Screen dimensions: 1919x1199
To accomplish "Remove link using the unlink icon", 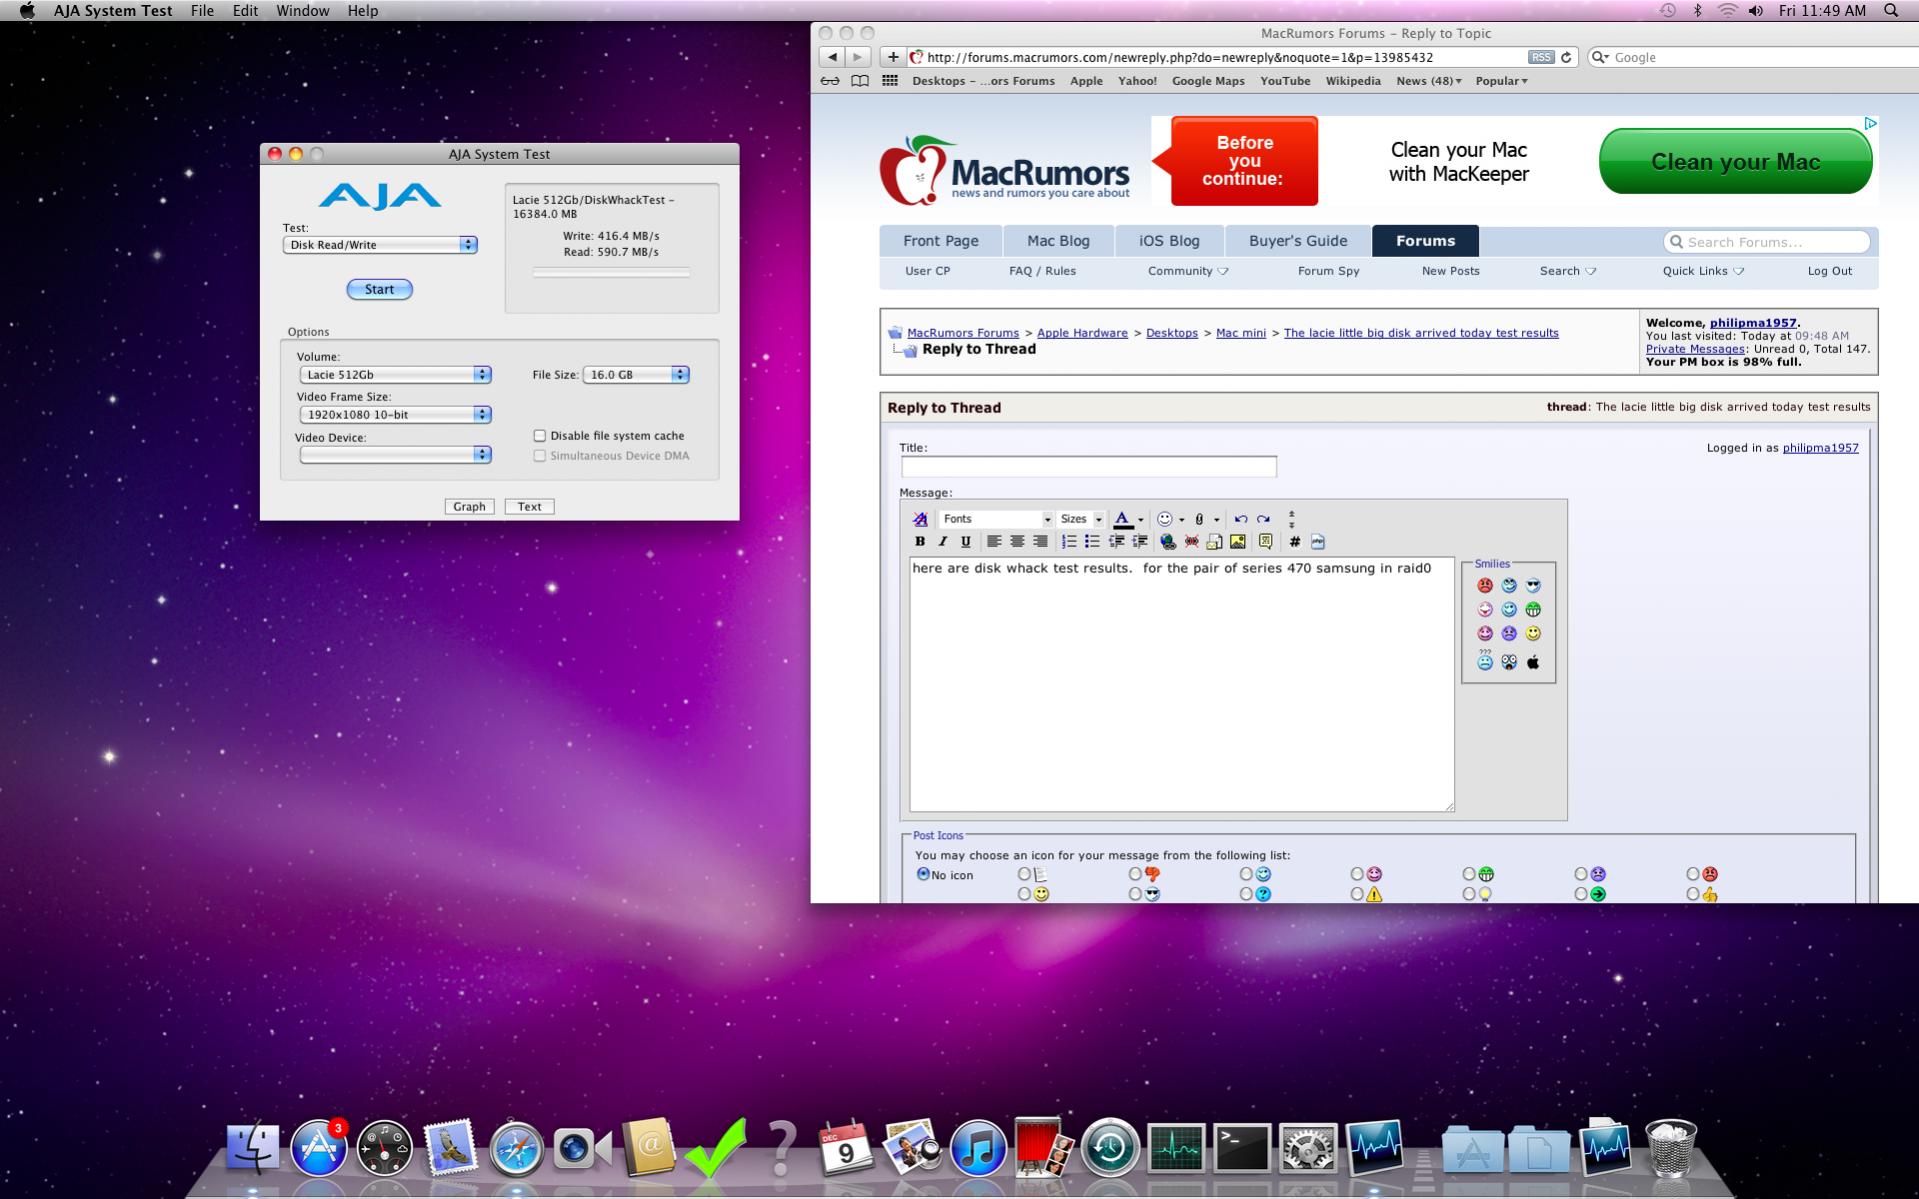I will [1191, 541].
